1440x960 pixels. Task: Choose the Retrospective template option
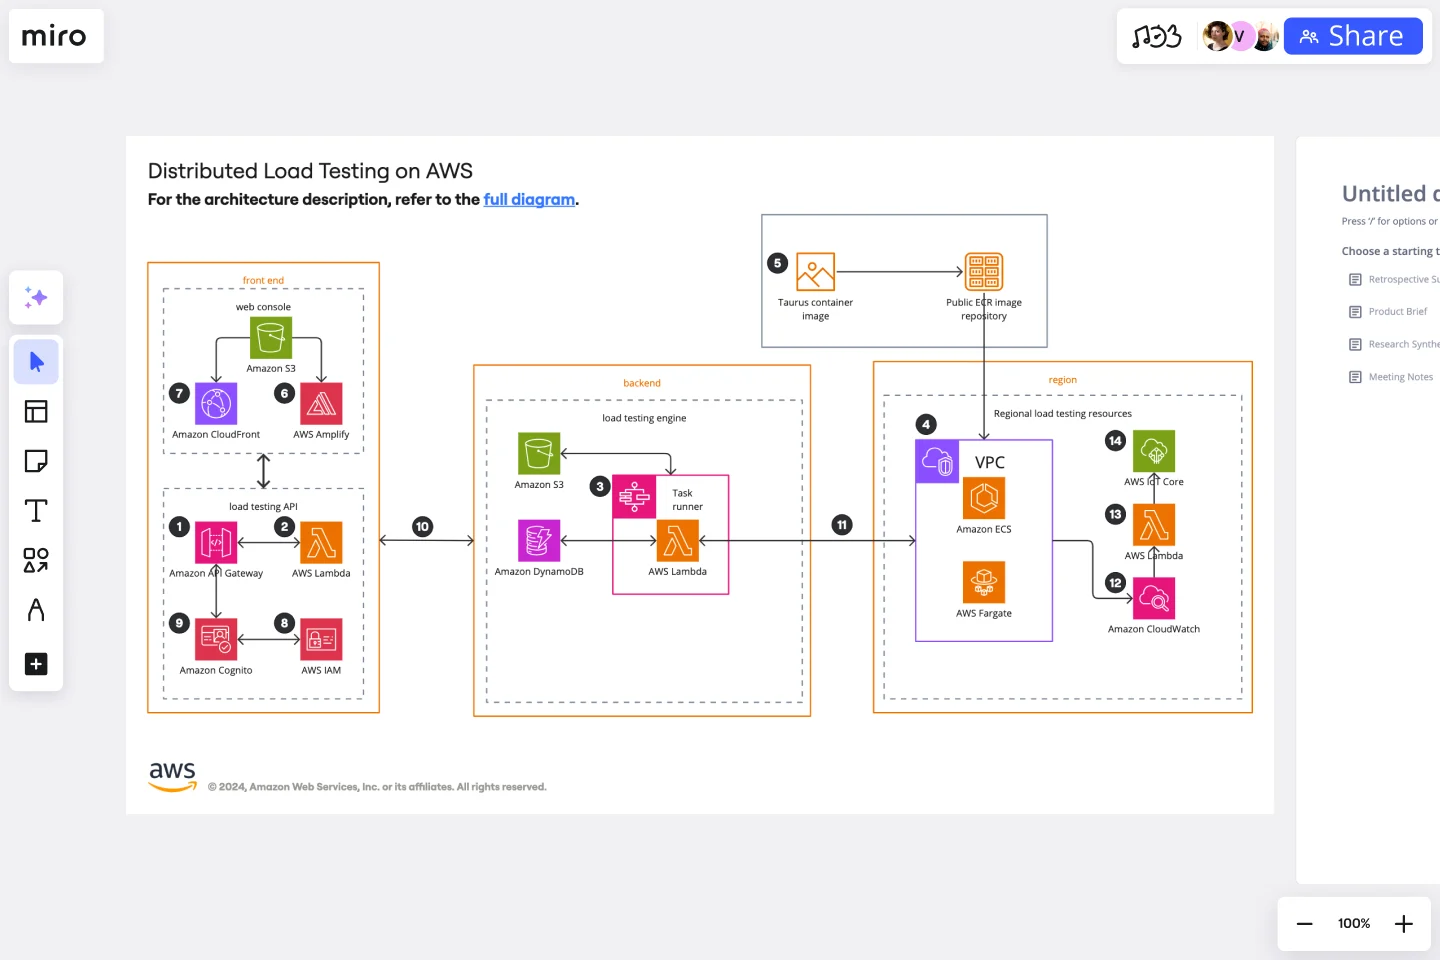tap(1394, 280)
